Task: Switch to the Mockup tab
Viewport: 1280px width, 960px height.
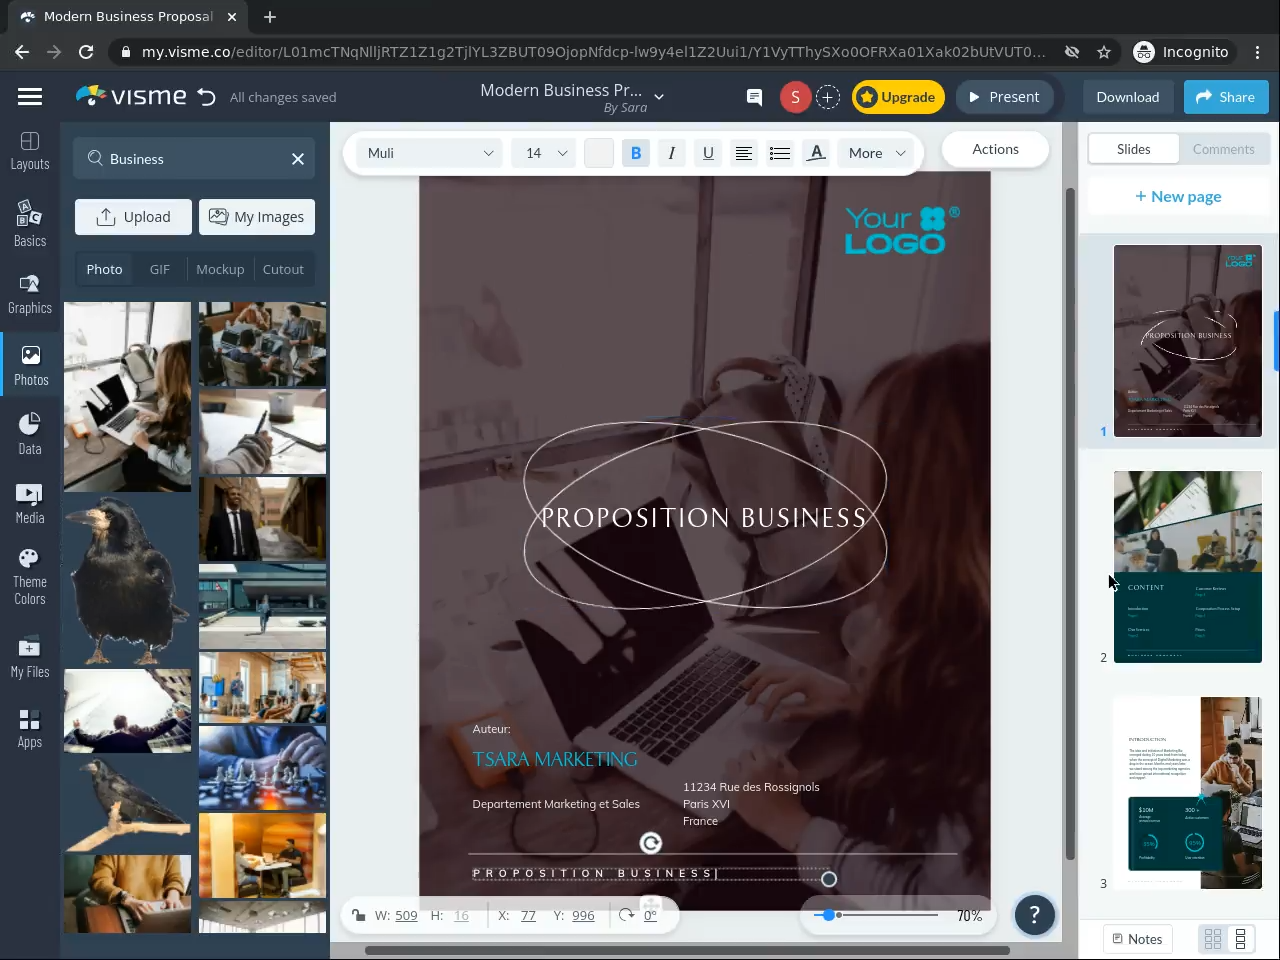Action: (x=220, y=269)
